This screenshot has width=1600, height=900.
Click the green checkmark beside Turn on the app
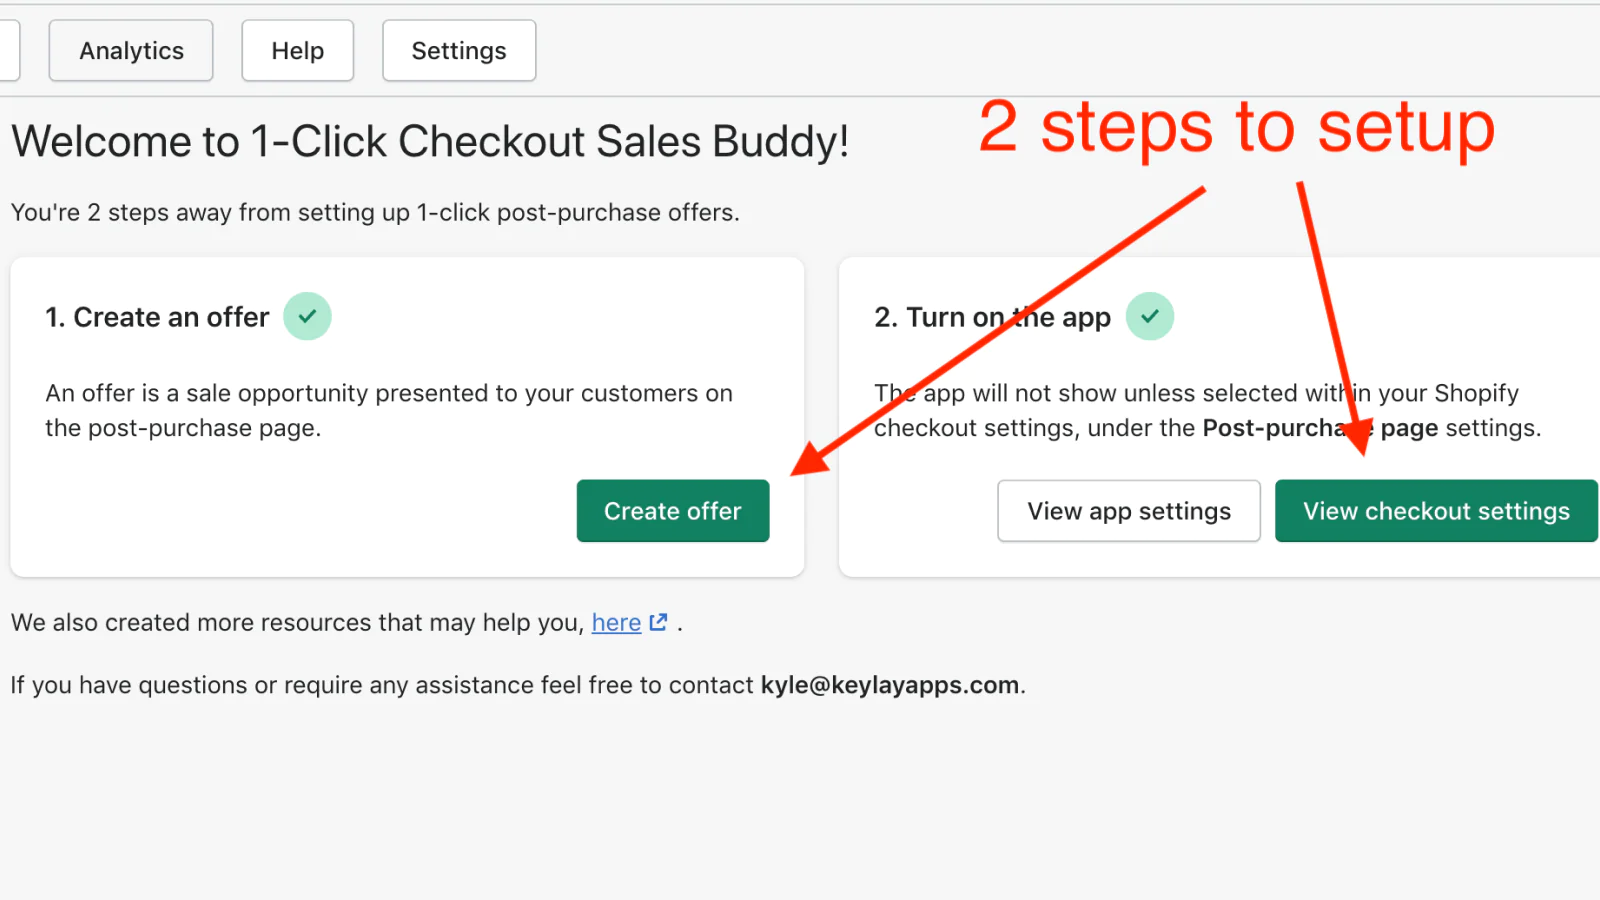coord(1150,316)
